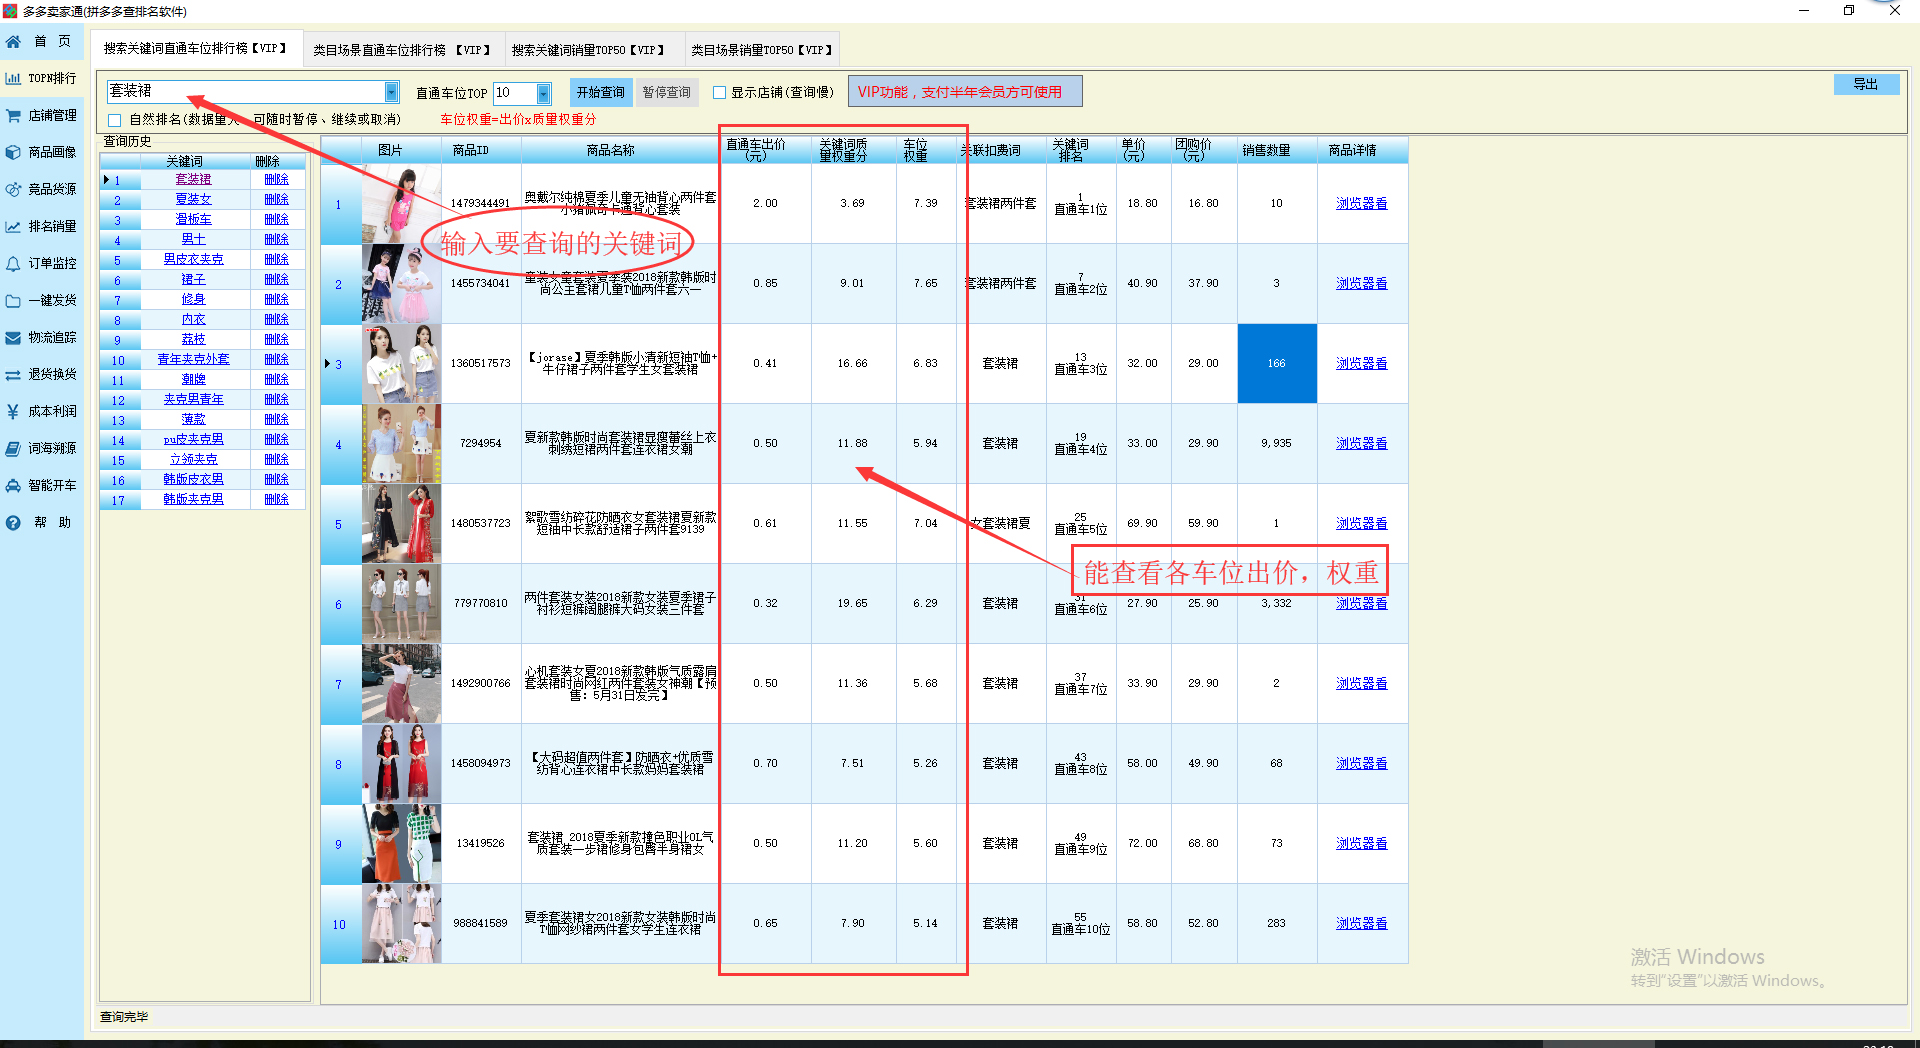Switch to 类目场景销量TOP50 tab
This screenshot has width=1920, height=1048.
[x=761, y=49]
